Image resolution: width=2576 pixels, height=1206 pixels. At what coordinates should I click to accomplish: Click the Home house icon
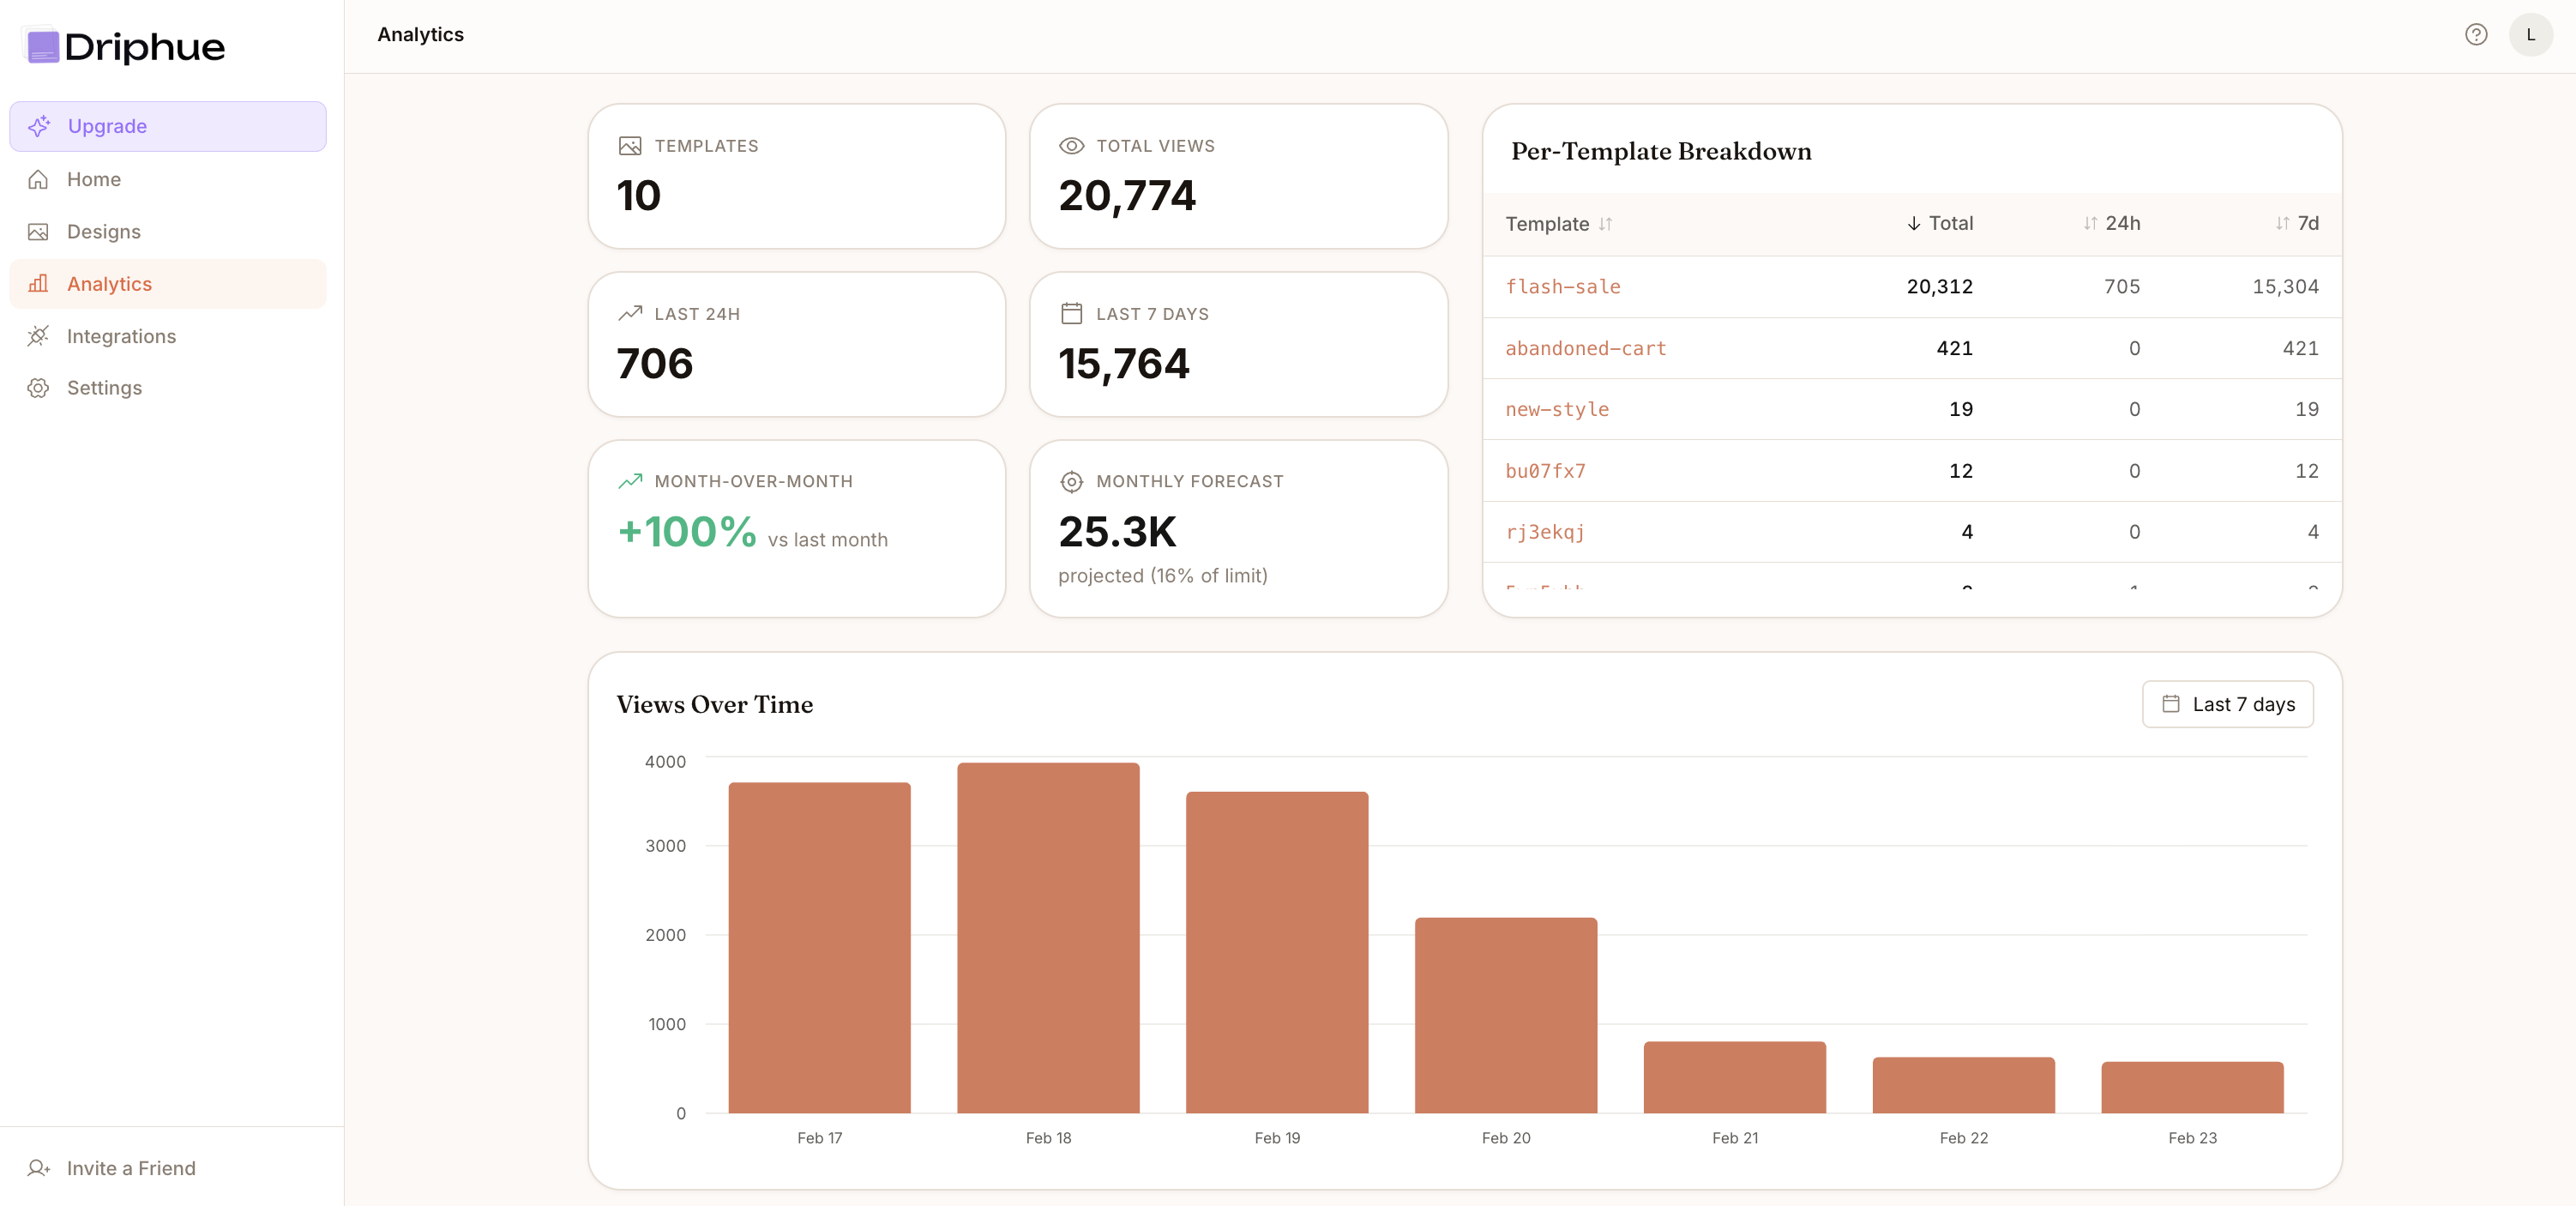[38, 179]
